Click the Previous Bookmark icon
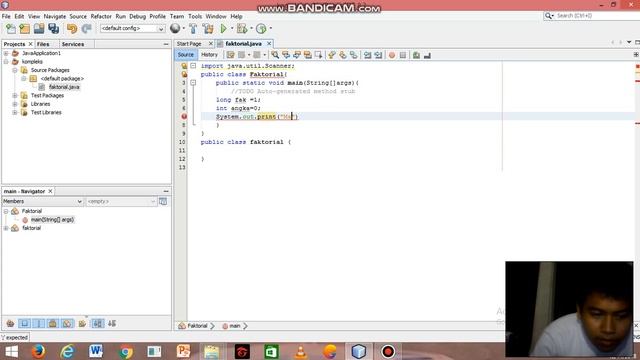 click(x=332, y=55)
